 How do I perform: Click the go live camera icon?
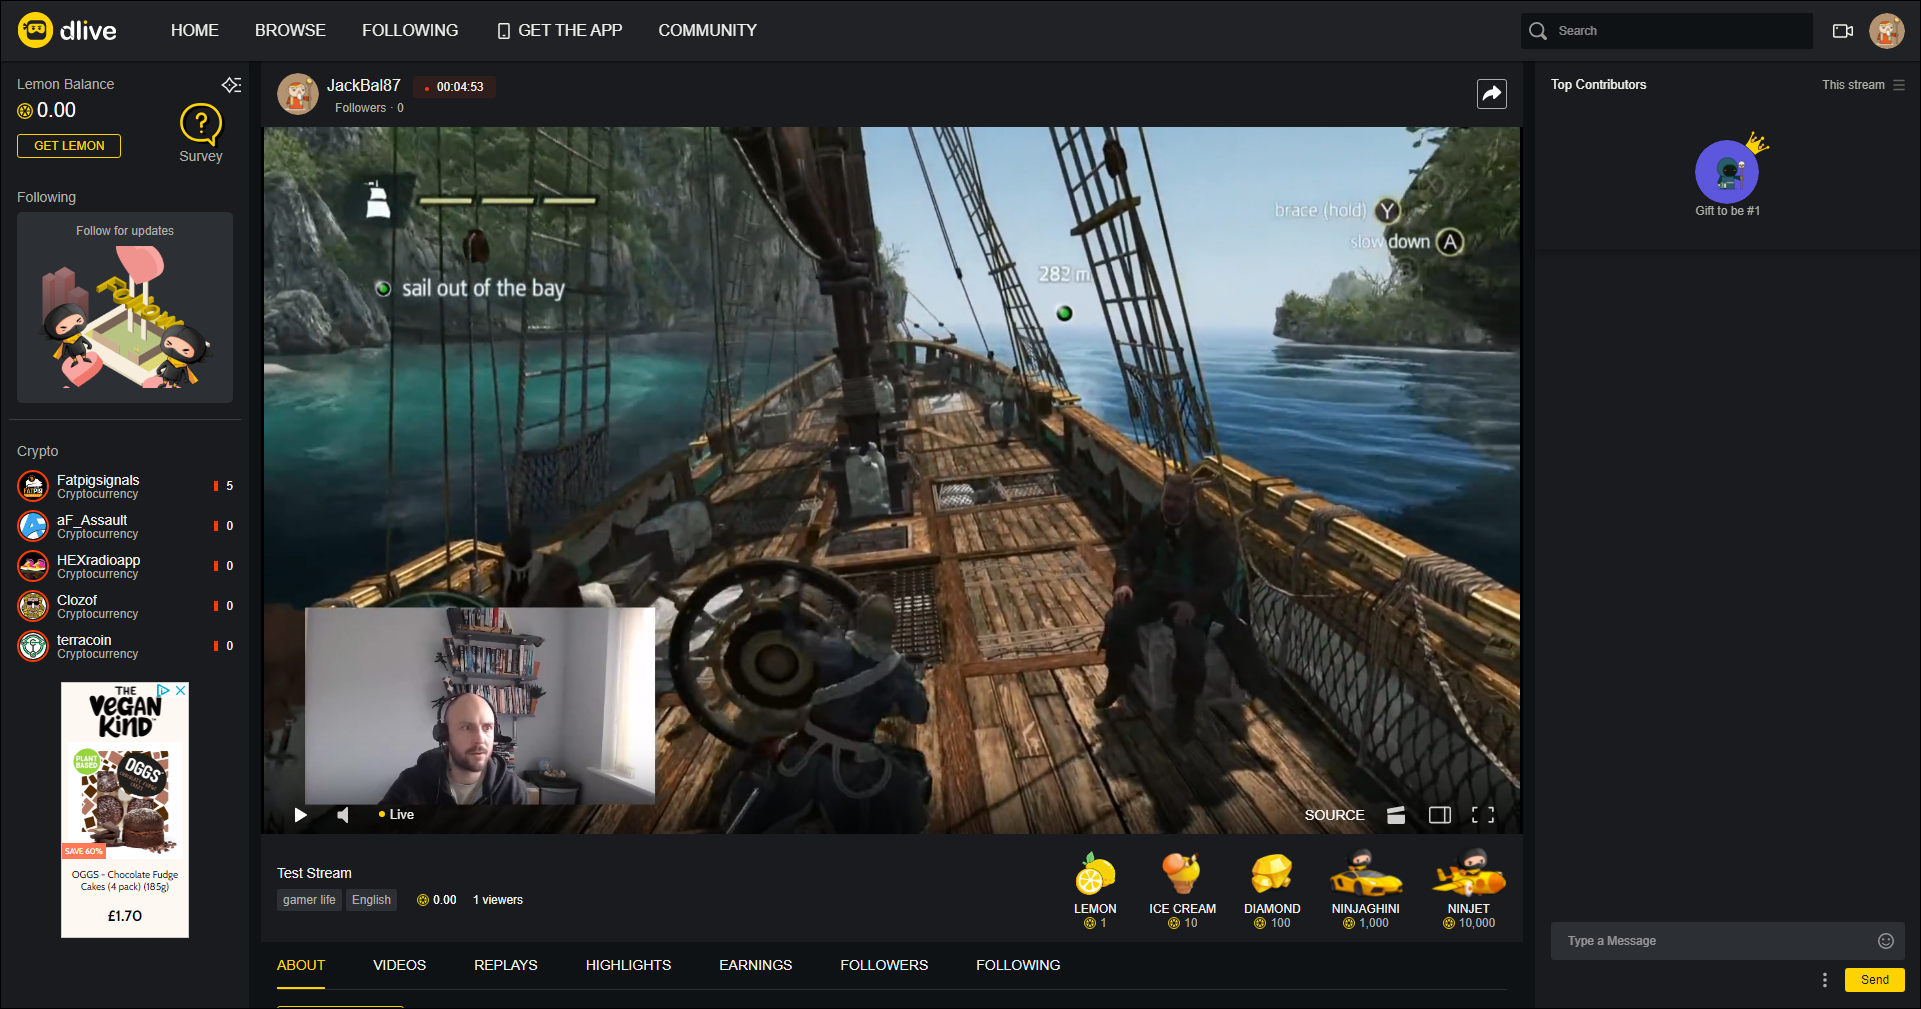coord(1842,31)
